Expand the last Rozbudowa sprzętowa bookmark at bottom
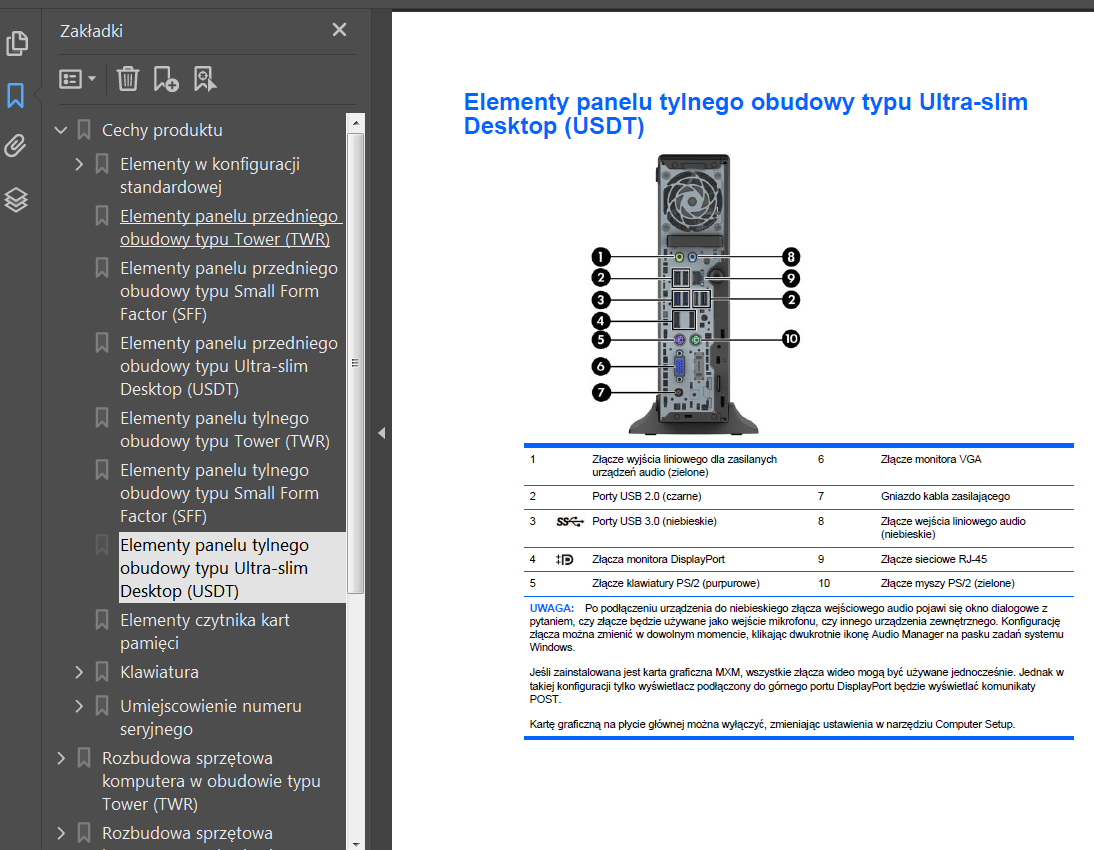Screen dimensions: 1094x850 point(61,833)
